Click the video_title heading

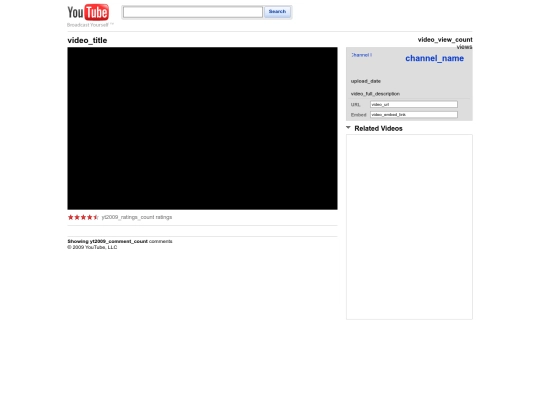87,40
